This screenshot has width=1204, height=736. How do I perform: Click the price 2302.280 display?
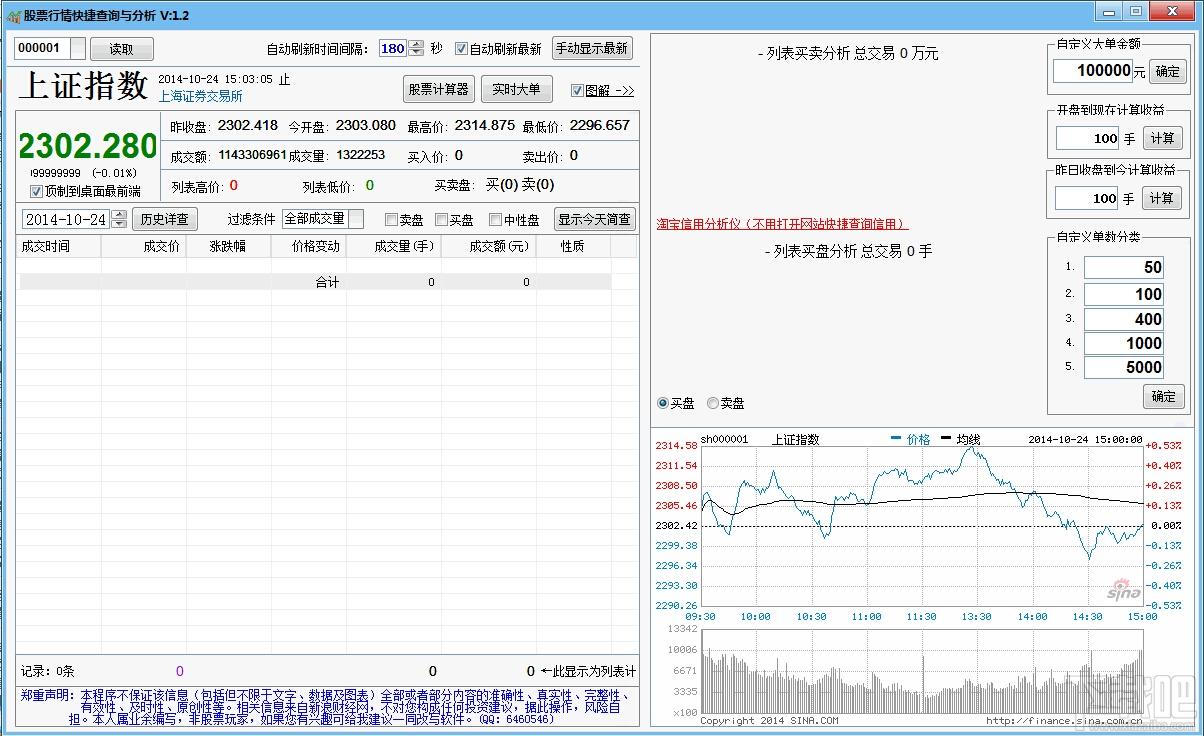point(88,146)
